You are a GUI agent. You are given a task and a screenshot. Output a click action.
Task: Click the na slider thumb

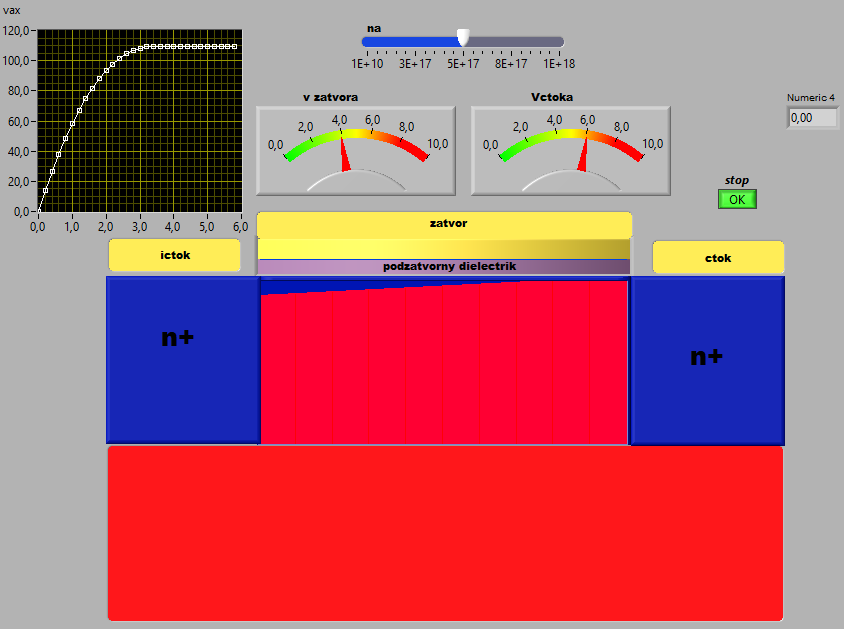[x=463, y=38]
